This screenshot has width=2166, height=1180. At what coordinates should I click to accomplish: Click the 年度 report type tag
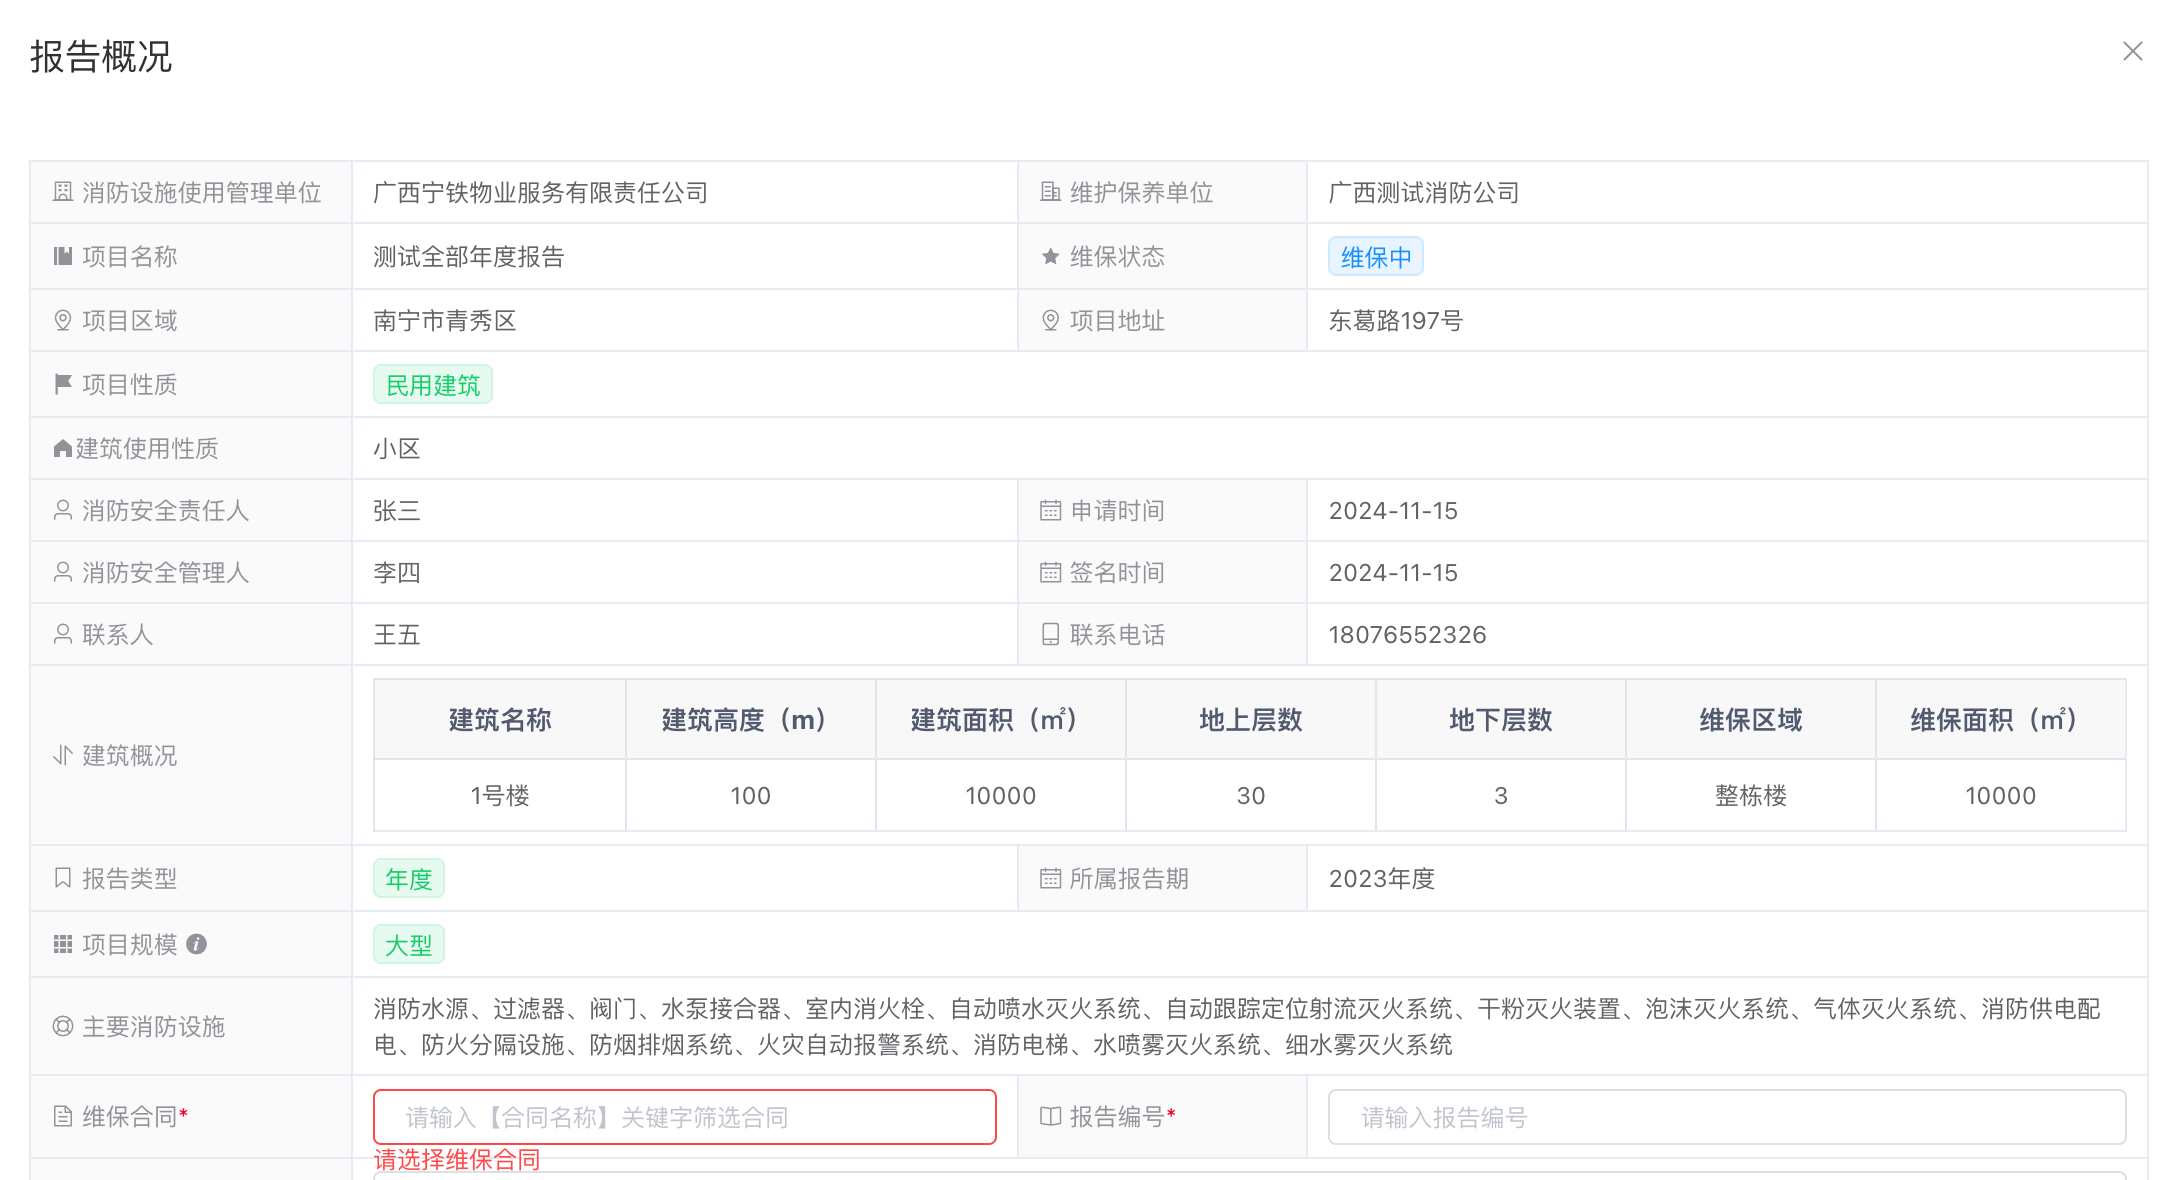coord(409,879)
